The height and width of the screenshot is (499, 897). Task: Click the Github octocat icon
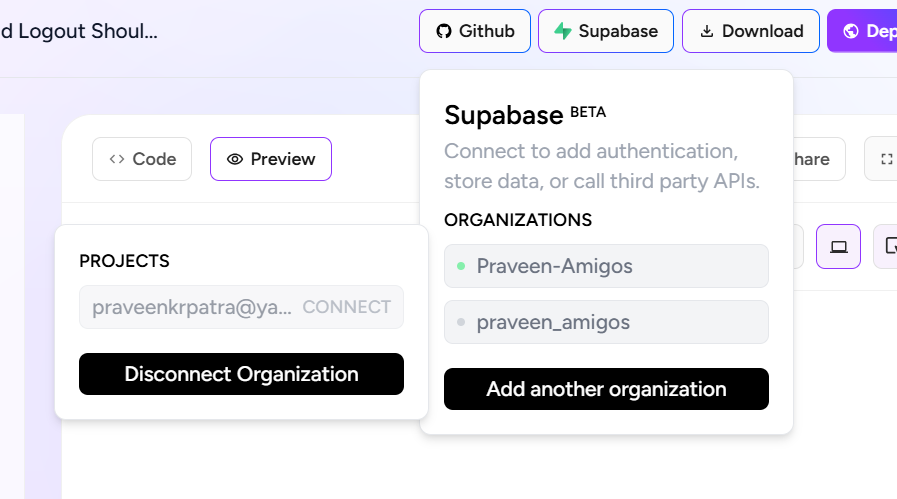tap(444, 31)
